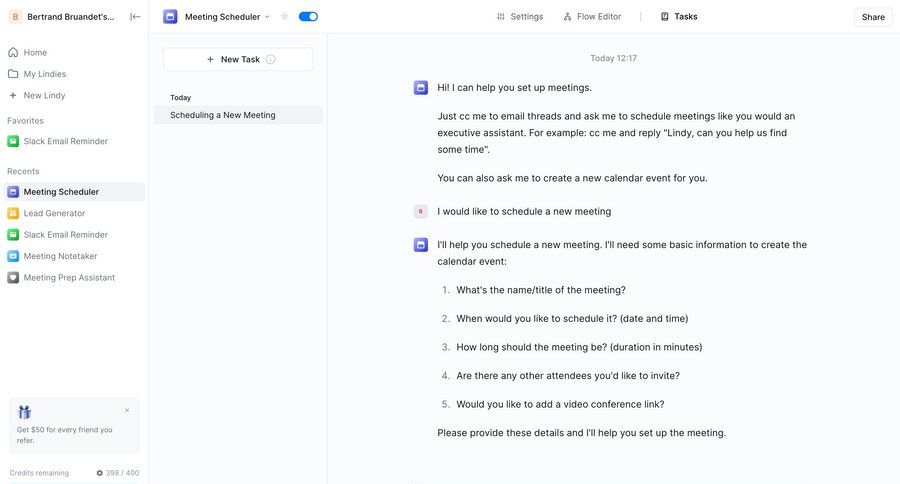Click 'Would you like to add a video conference link?'
The width and height of the screenshot is (900, 484).
(x=560, y=404)
